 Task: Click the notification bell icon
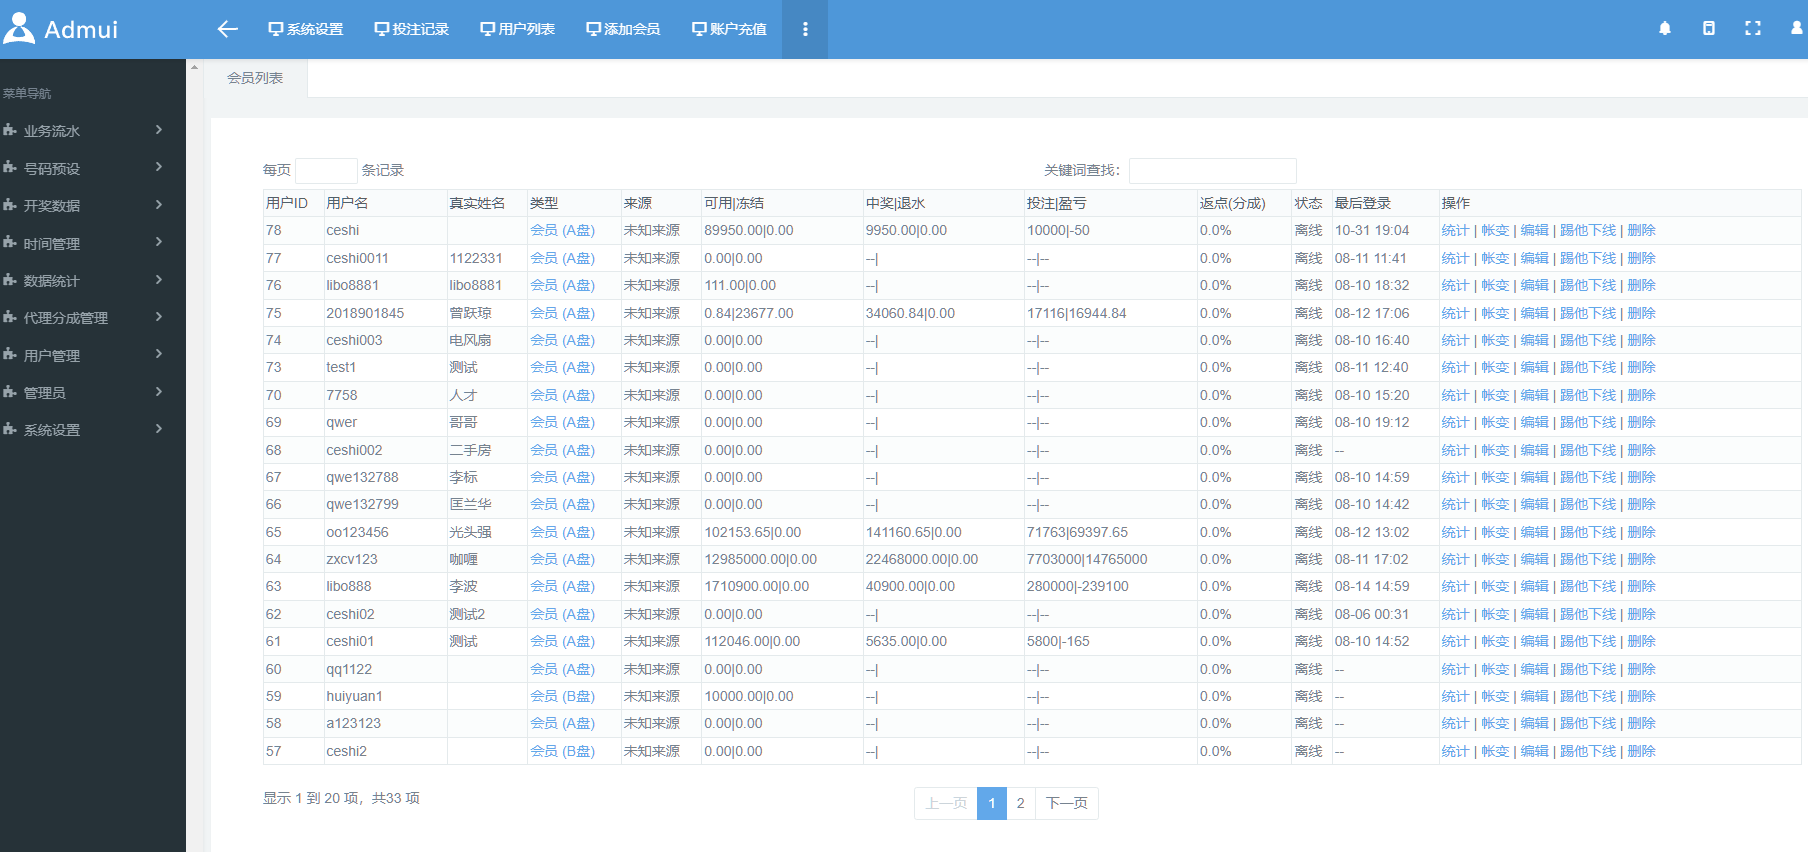[1665, 29]
